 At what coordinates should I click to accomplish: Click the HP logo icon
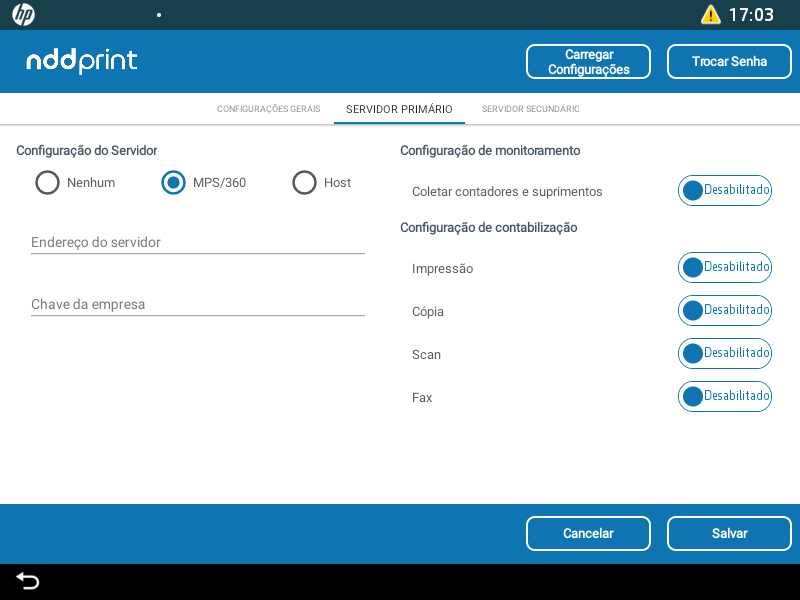point(23,15)
